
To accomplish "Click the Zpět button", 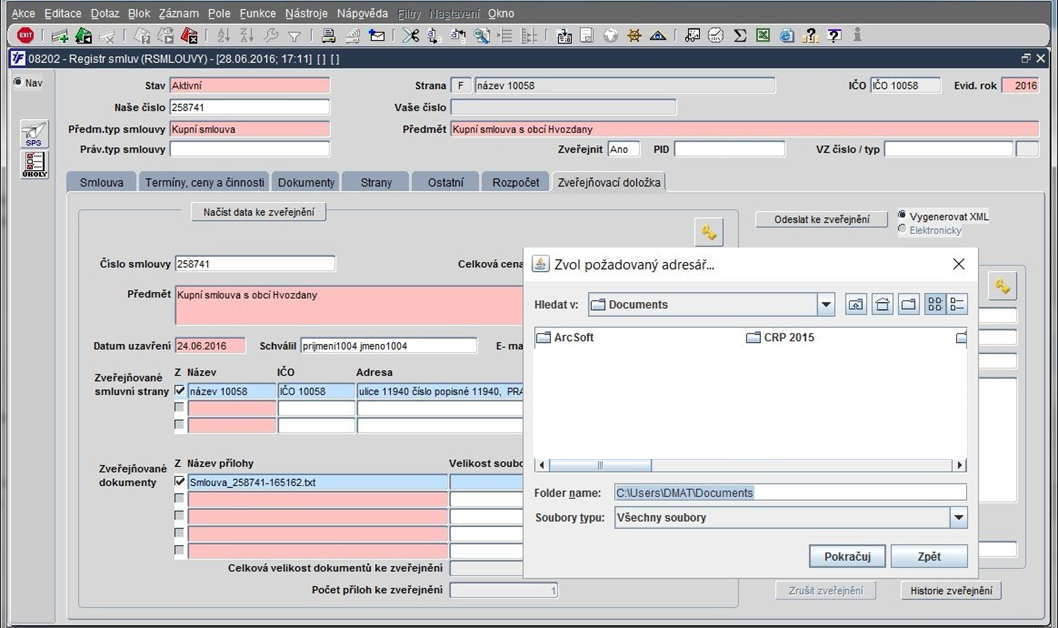I will coord(929,556).
